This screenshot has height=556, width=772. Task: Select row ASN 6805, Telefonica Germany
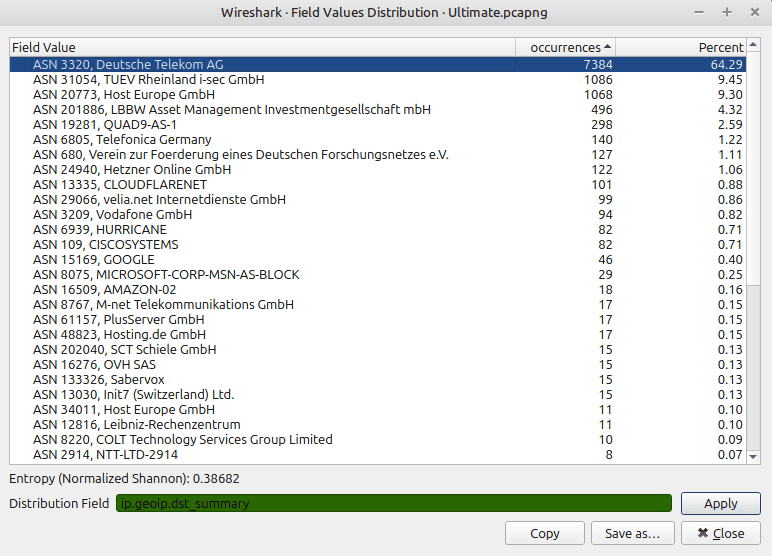[x=378, y=139]
